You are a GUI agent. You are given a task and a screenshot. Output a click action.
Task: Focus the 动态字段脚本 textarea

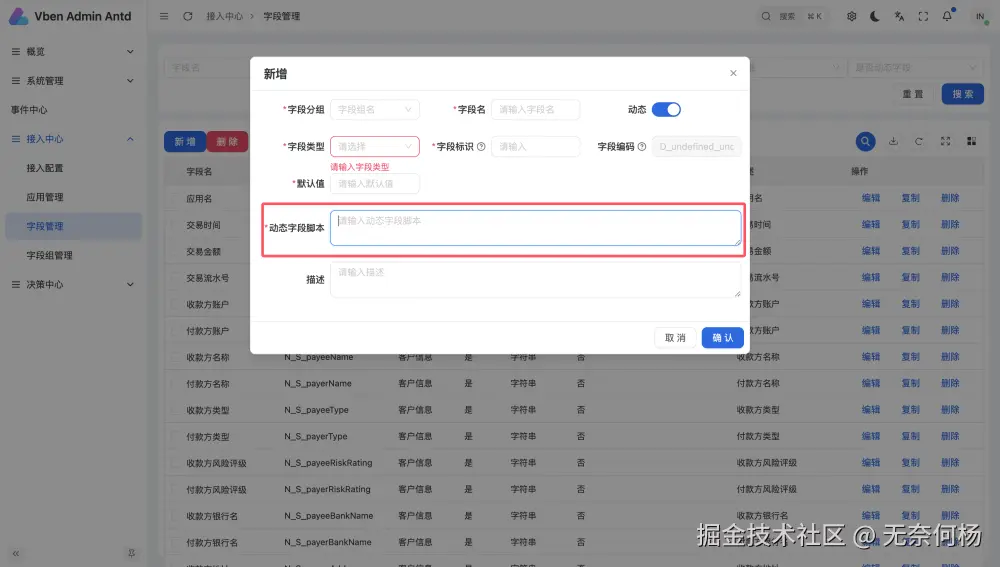[x=536, y=228]
